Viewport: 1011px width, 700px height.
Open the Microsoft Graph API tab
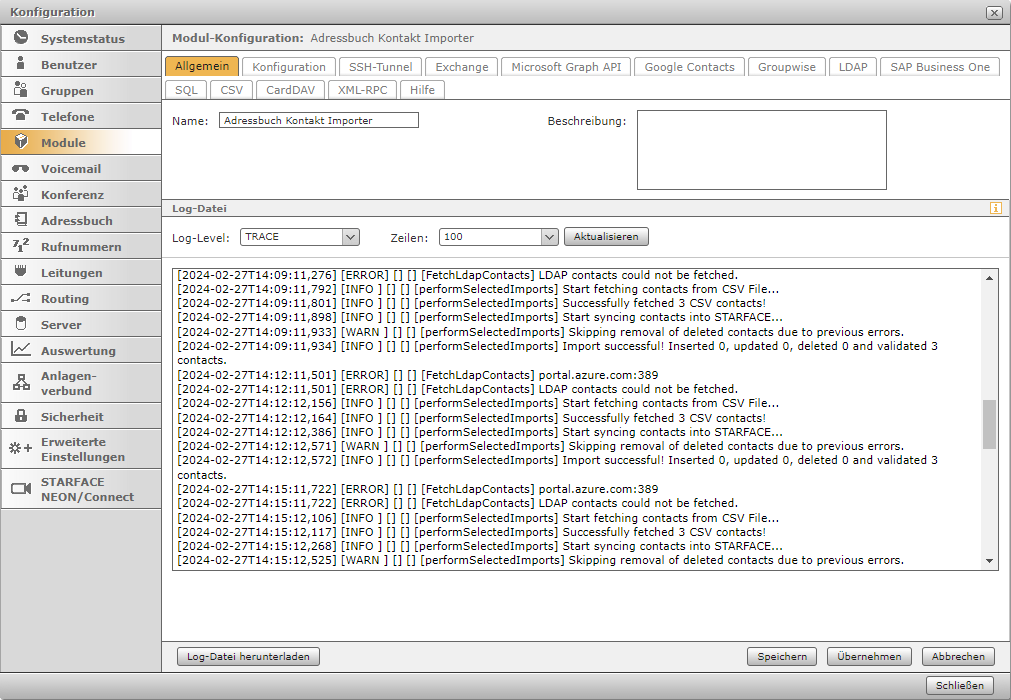pos(566,67)
